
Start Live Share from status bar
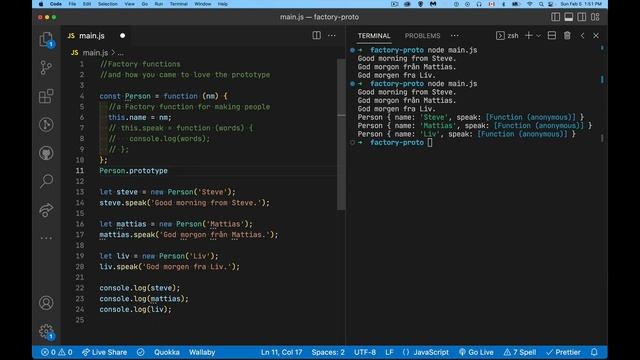click(104, 352)
